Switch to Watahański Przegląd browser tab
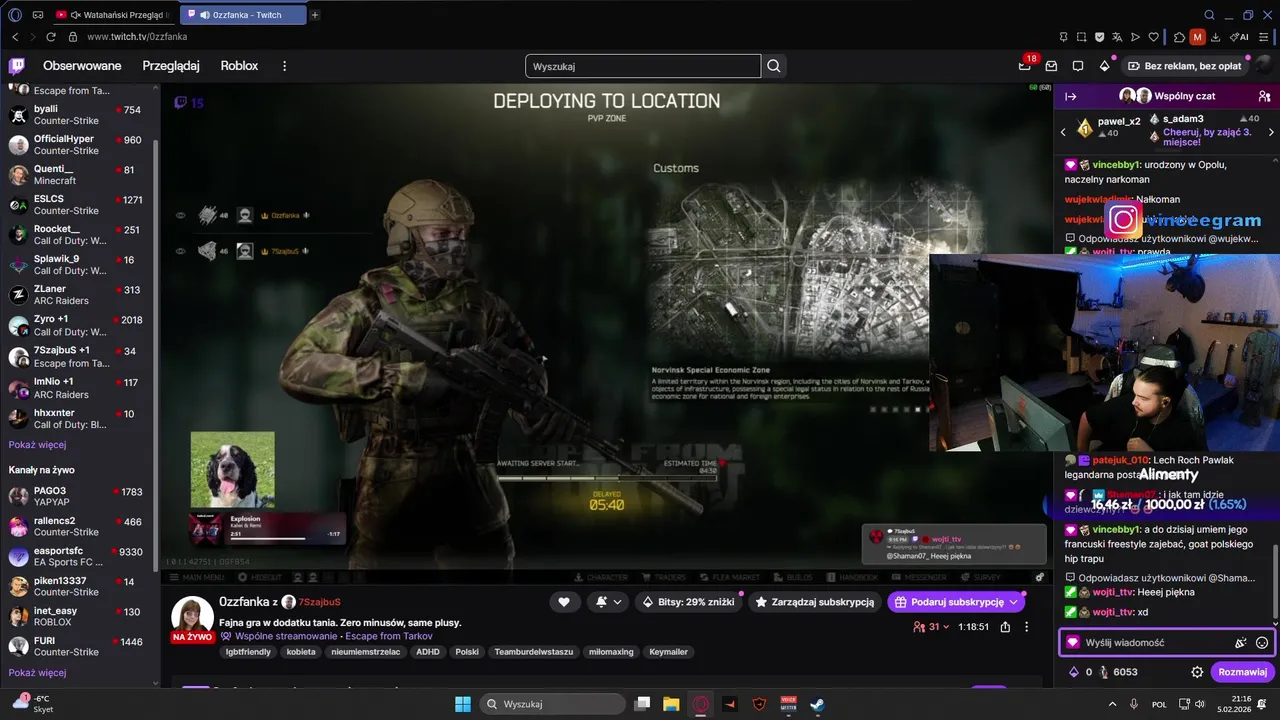 pyautogui.click(x=115, y=15)
